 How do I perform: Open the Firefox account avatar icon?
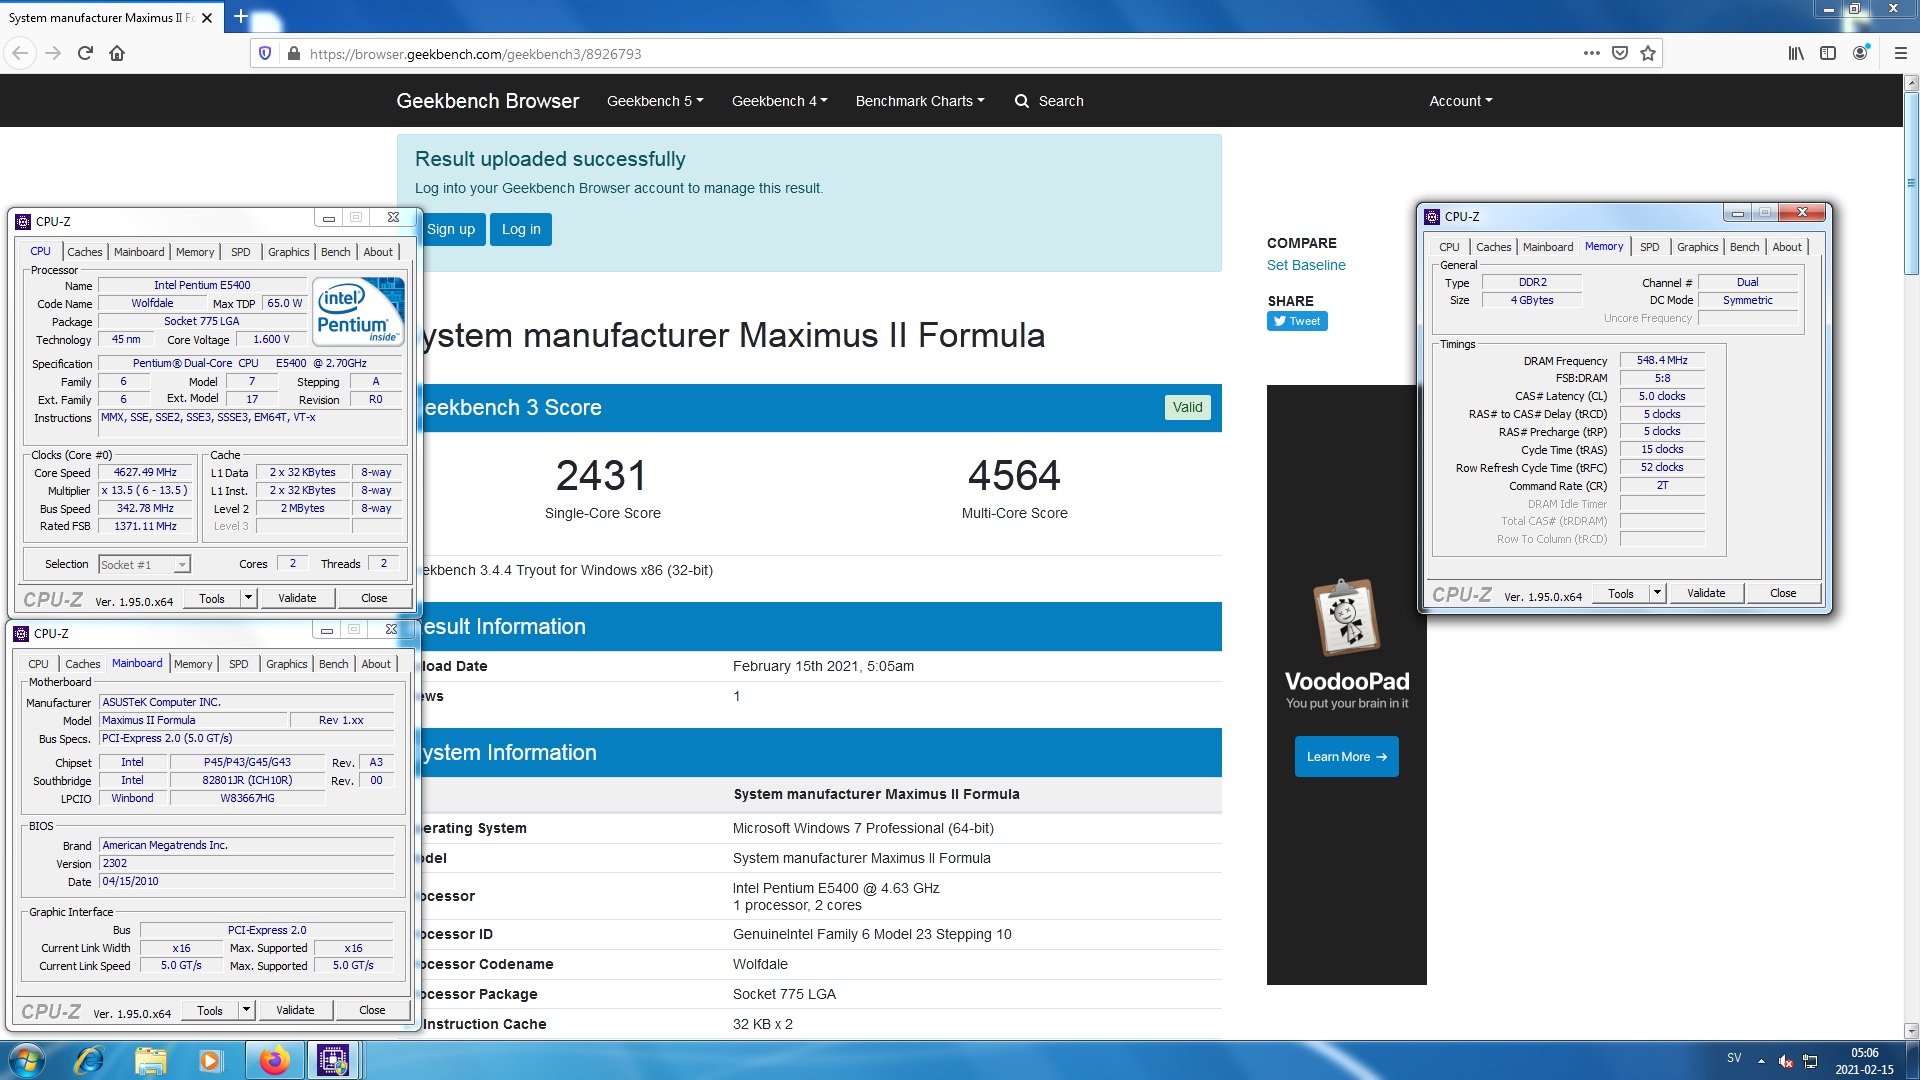tap(1860, 53)
